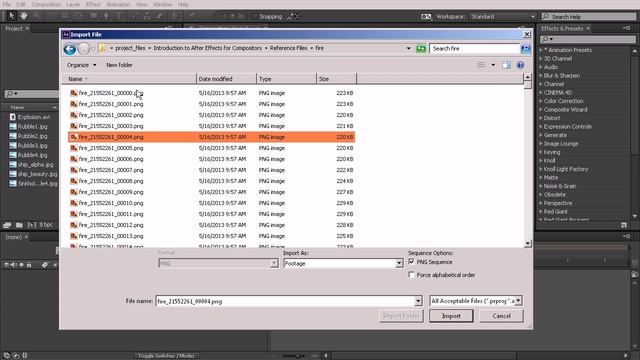The image size is (640, 360).
Task: Click Toggle Switches / Modes button
Action: click(167, 356)
